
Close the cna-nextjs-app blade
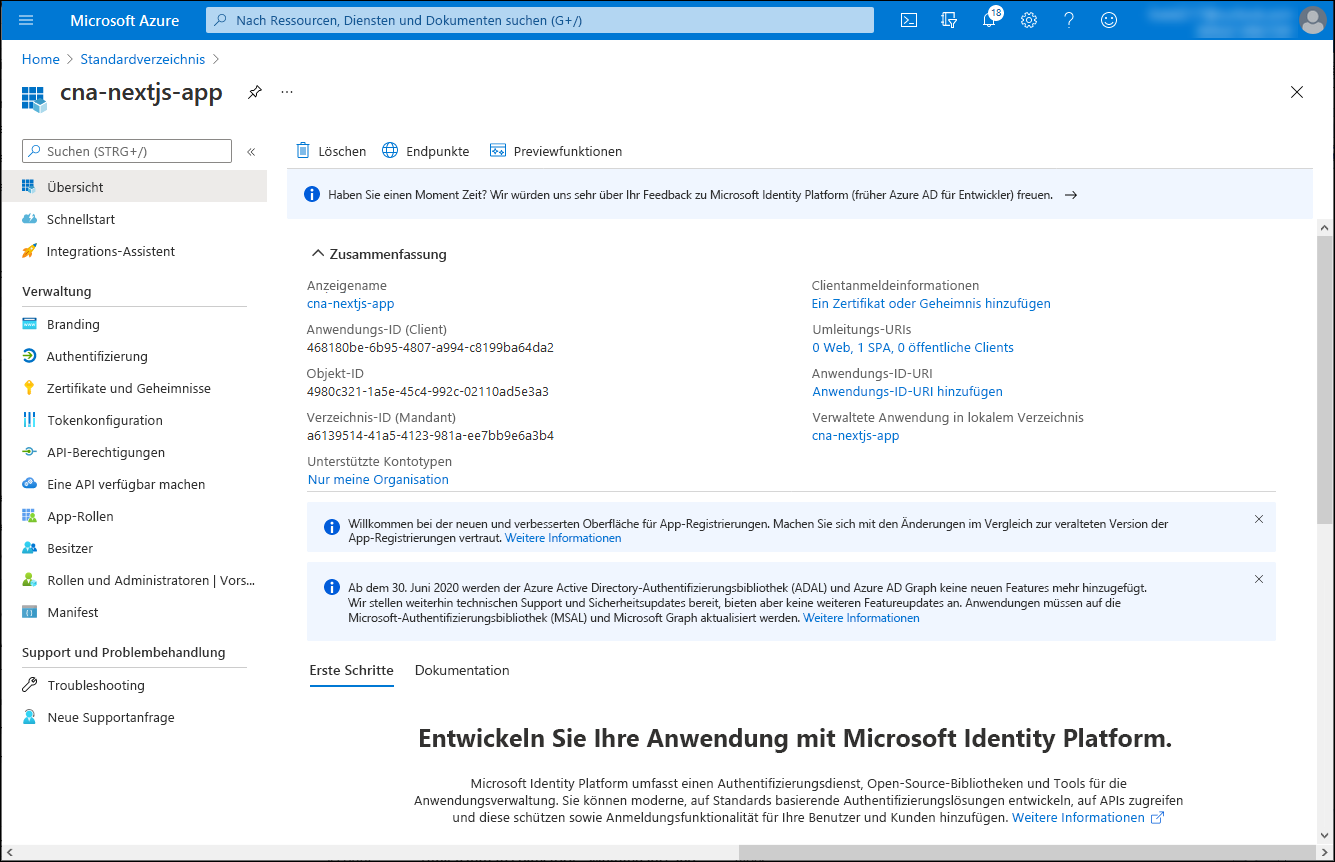(1297, 92)
